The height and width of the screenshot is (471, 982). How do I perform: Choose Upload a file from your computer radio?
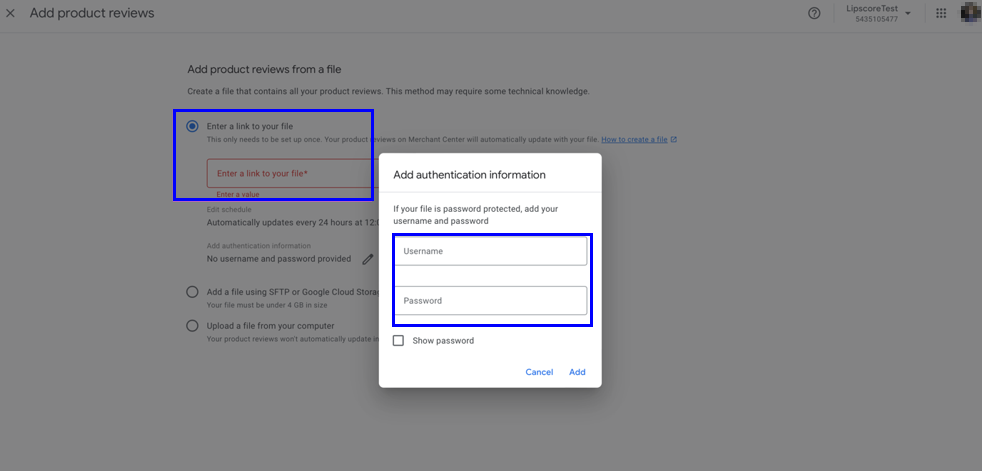tap(192, 326)
